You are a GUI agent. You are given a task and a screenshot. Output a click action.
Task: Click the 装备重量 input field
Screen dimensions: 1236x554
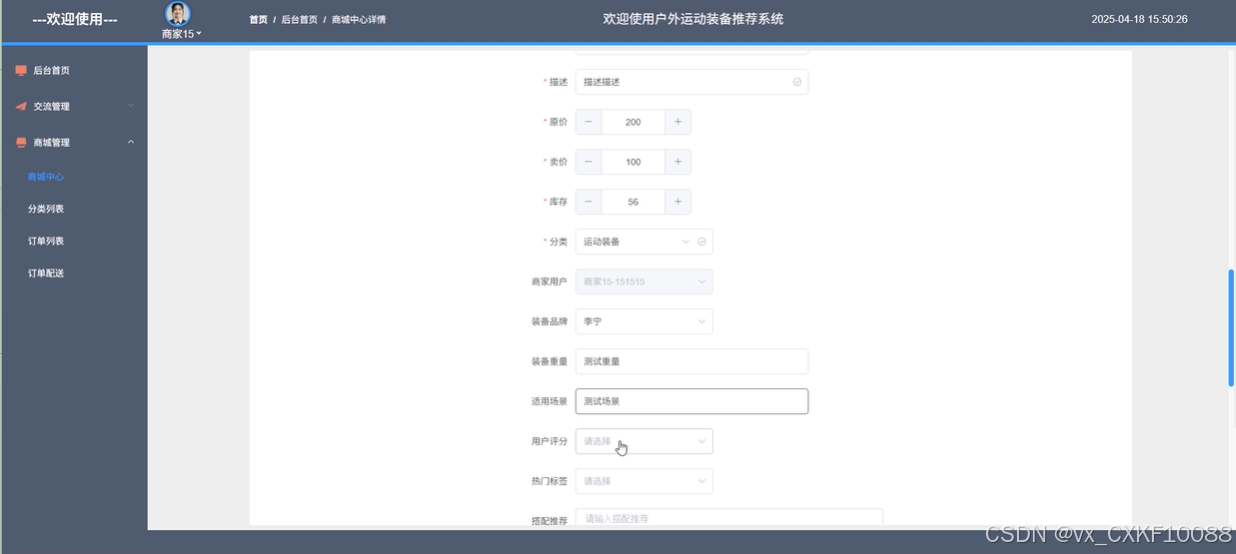pyautogui.click(x=691, y=362)
